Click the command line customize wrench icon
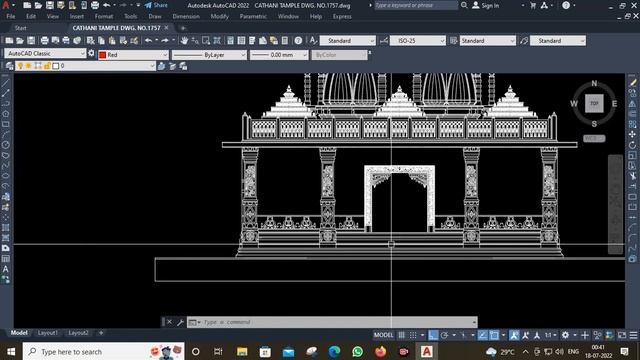640x360 pixels. (x=180, y=322)
